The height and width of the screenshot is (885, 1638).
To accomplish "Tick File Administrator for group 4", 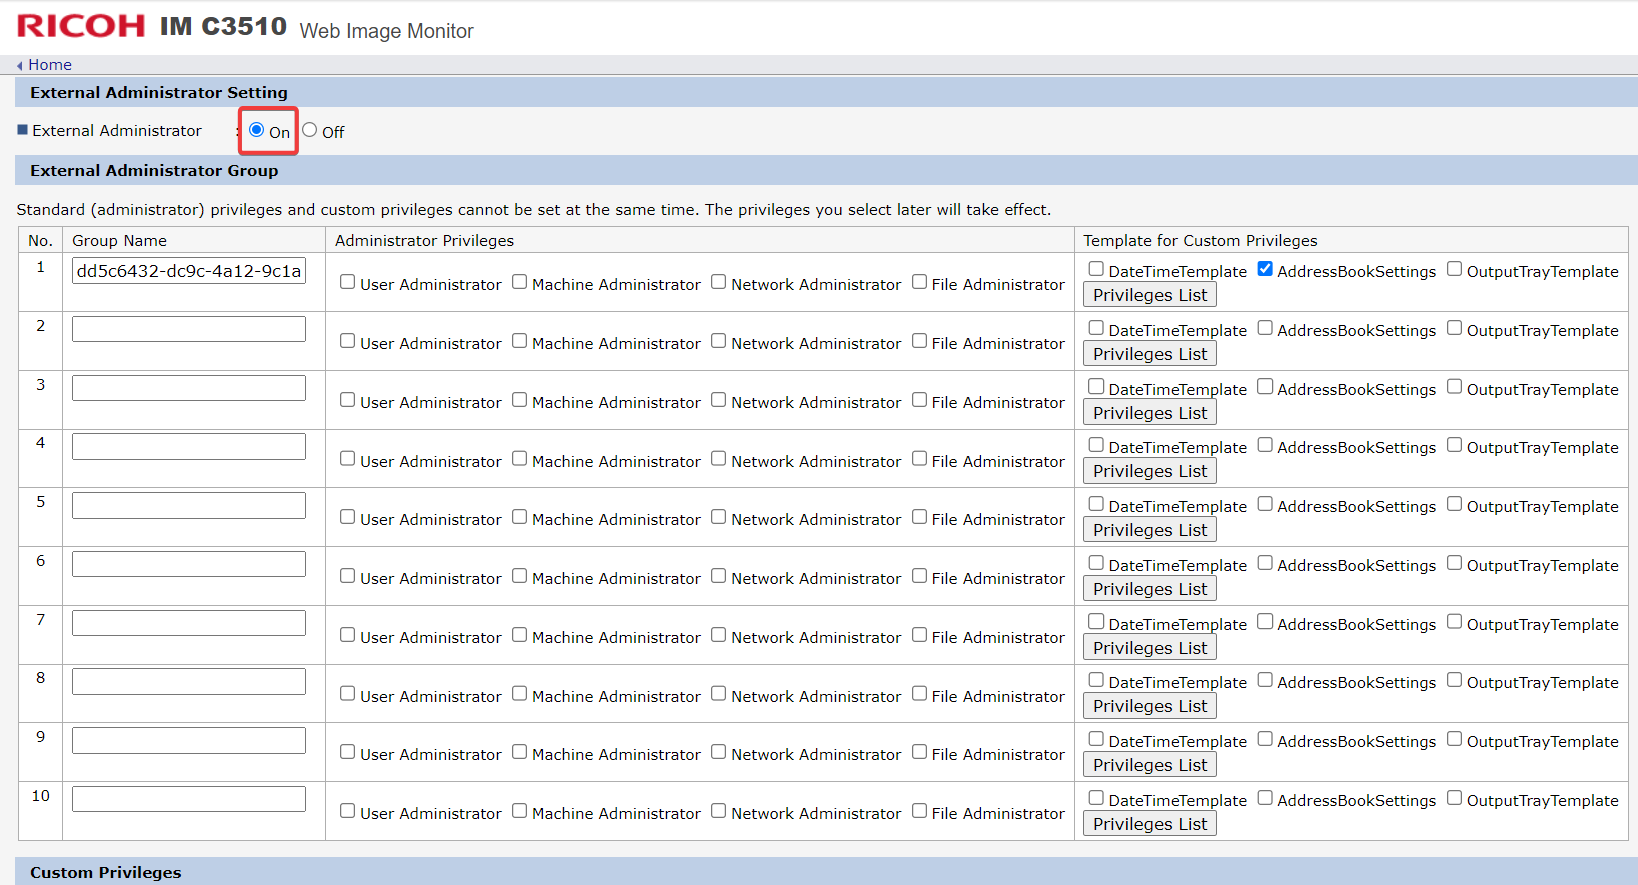I will 920,459.
